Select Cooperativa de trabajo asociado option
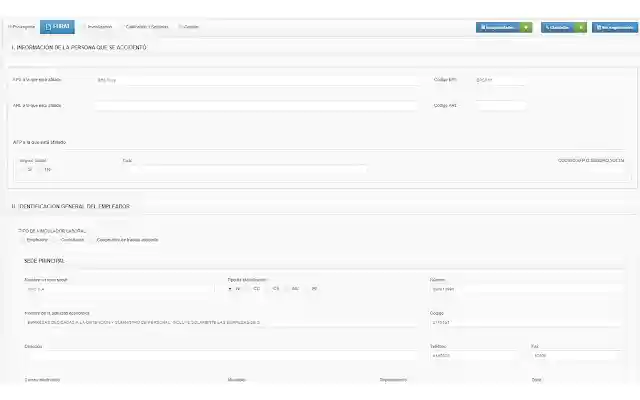Screen dimensions: 640x400 [x=93, y=240]
